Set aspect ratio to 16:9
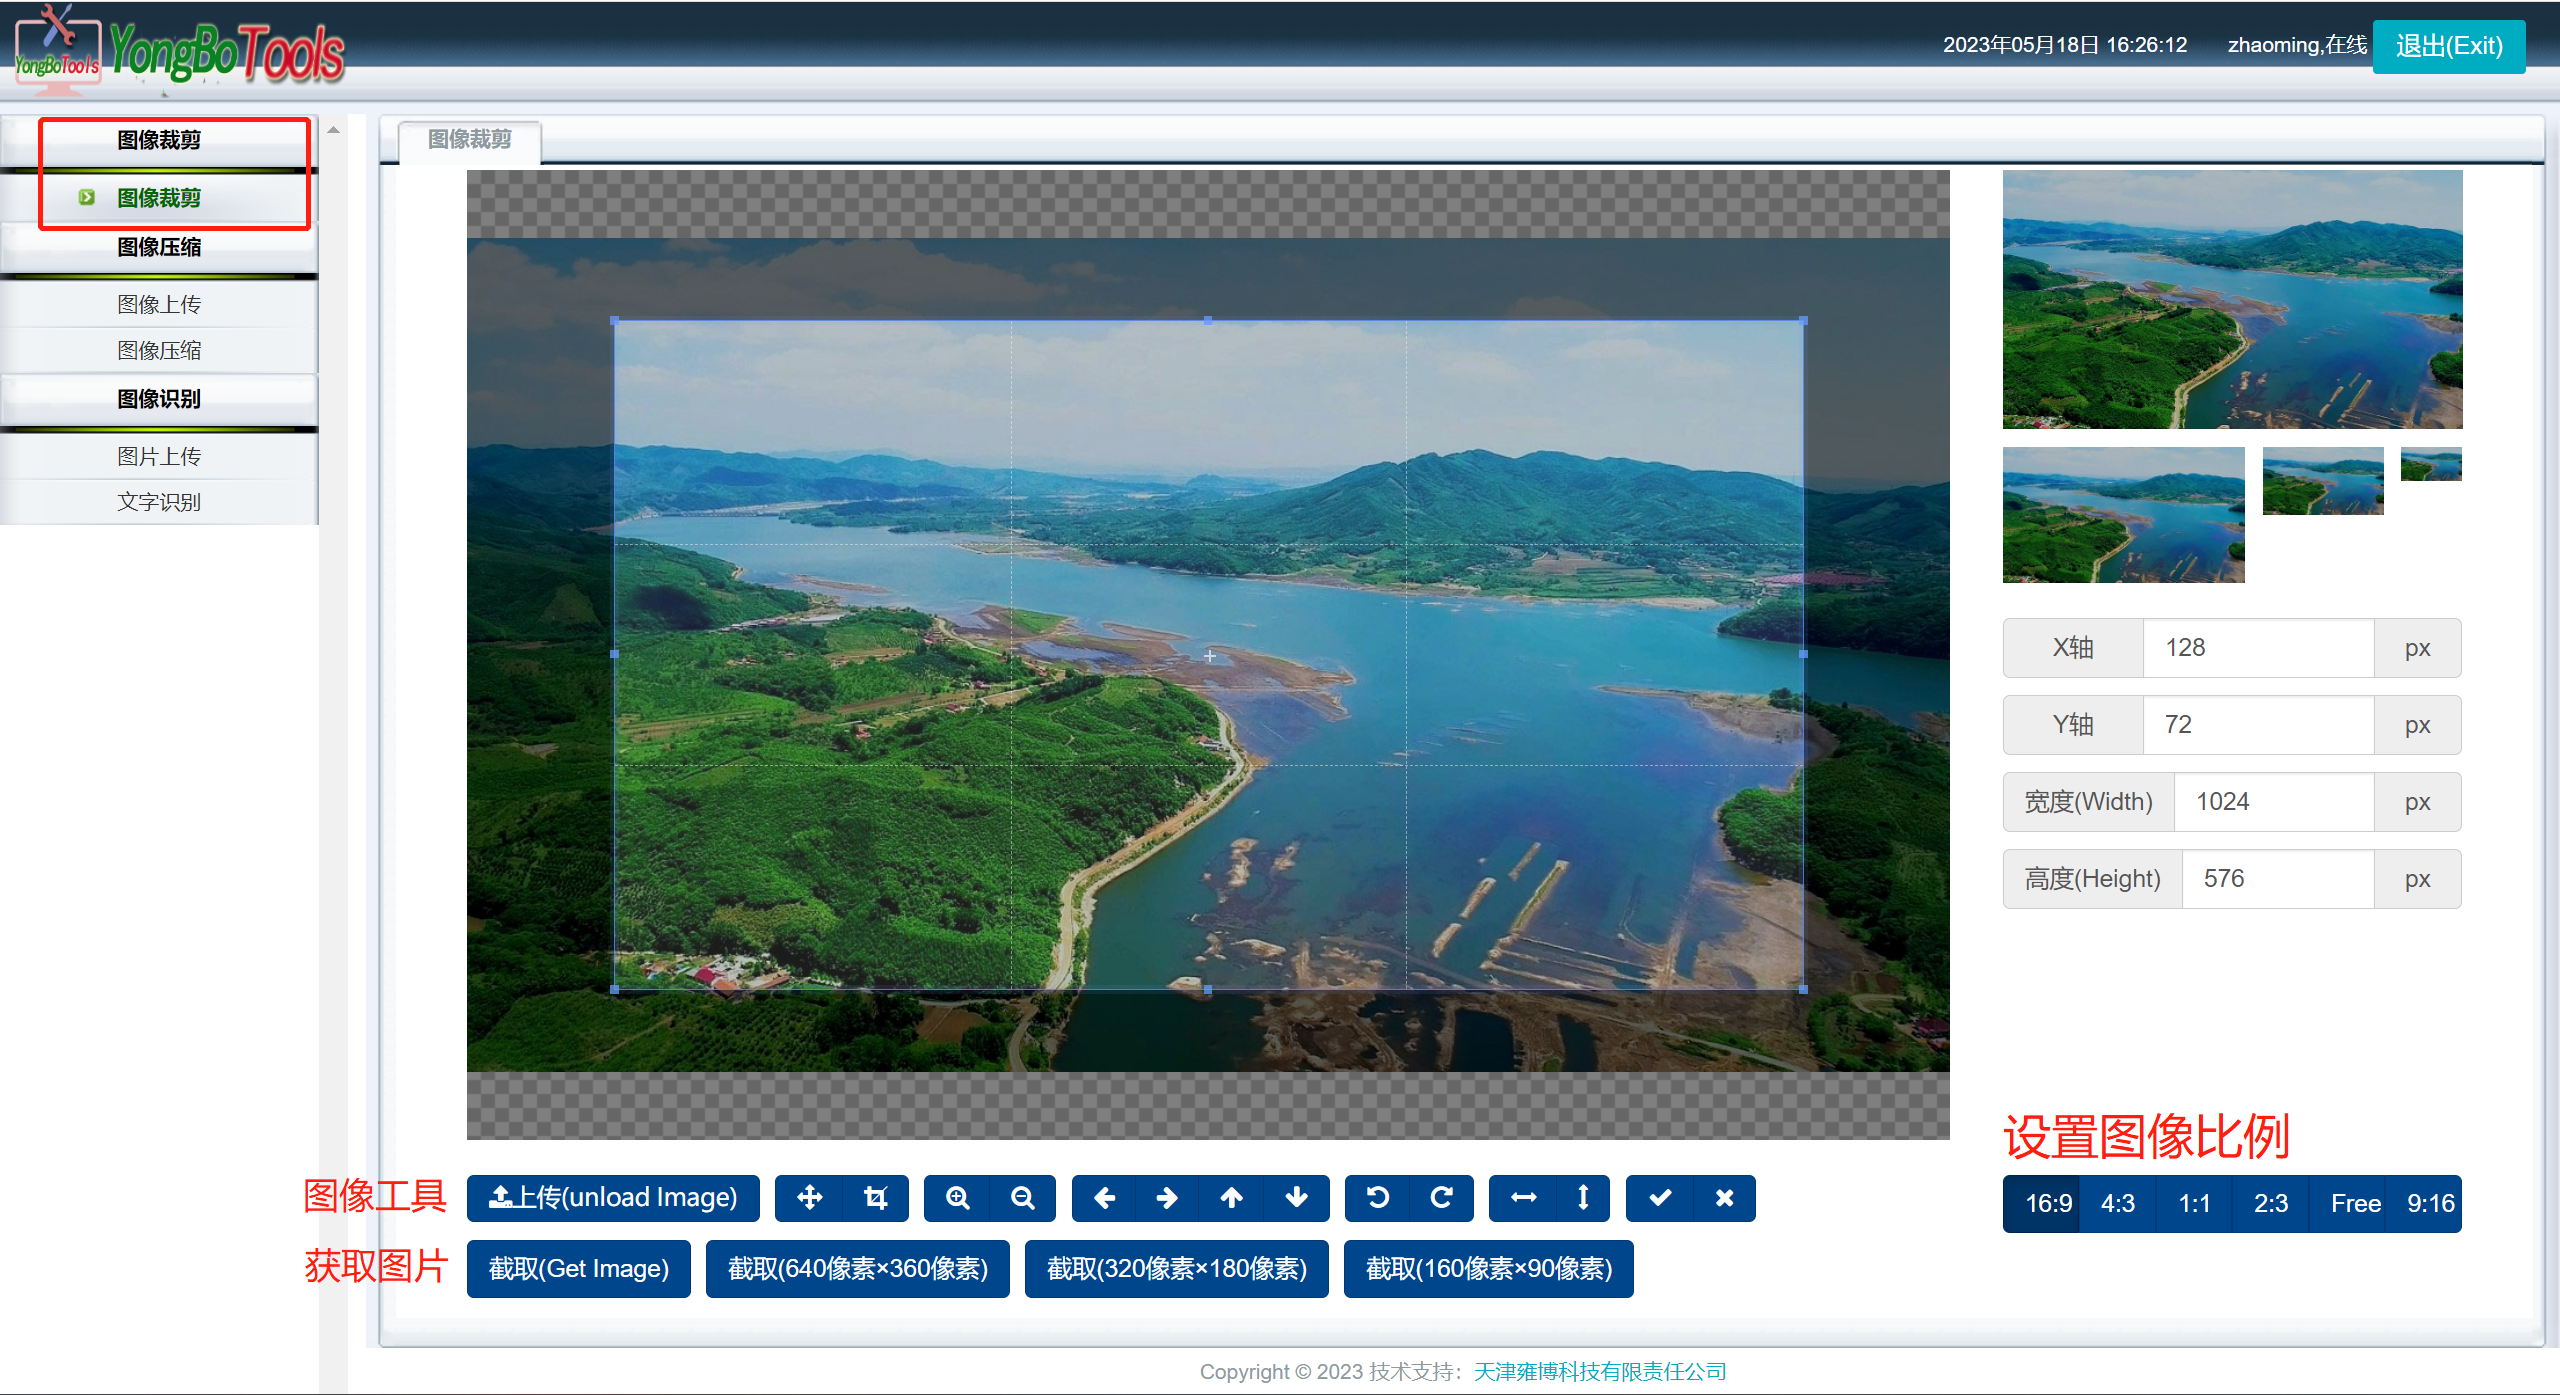 point(2047,1203)
